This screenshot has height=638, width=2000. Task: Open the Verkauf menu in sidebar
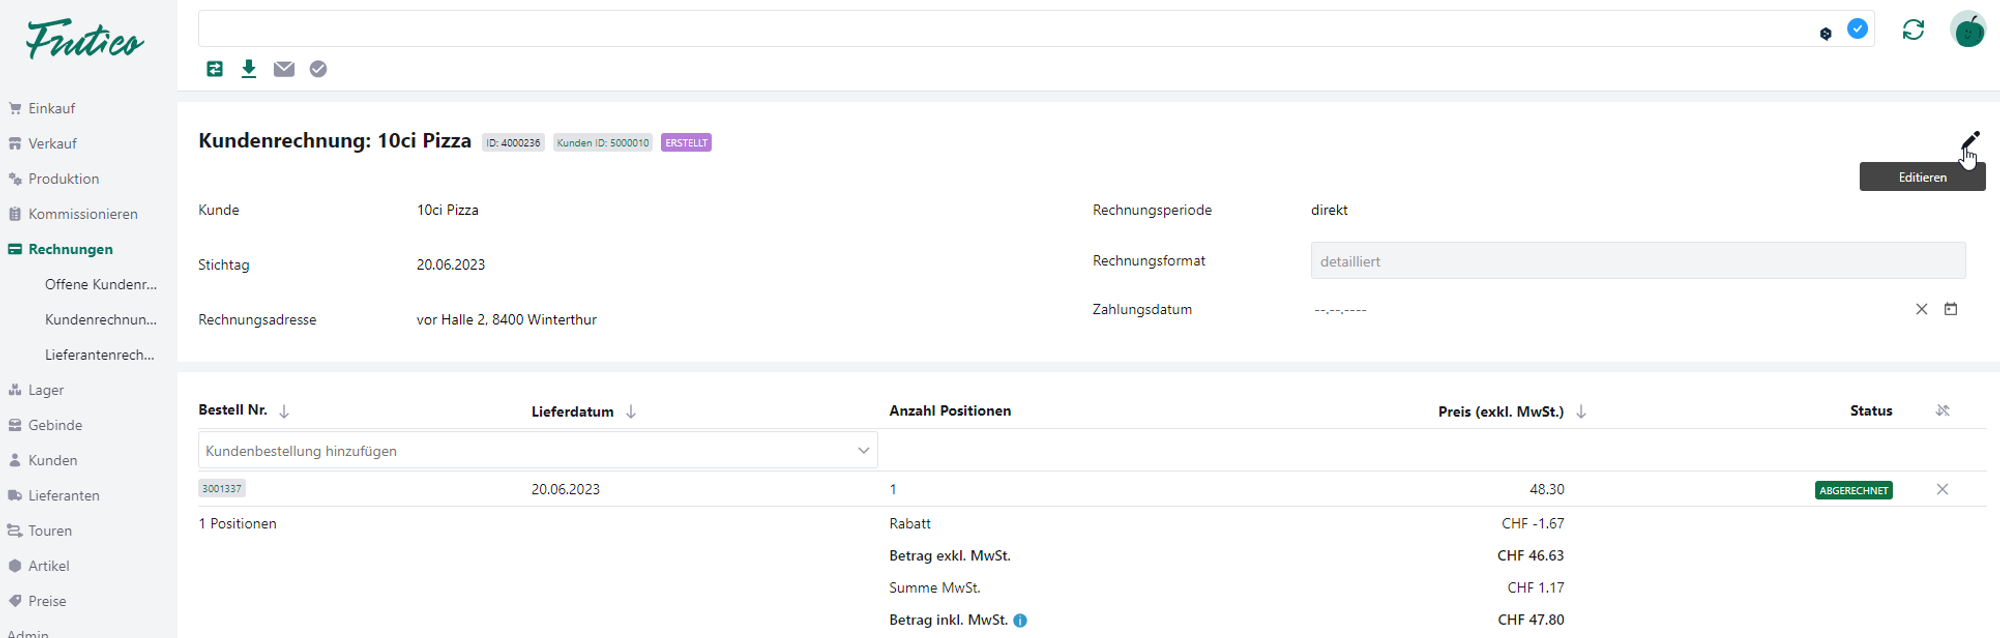coord(52,144)
